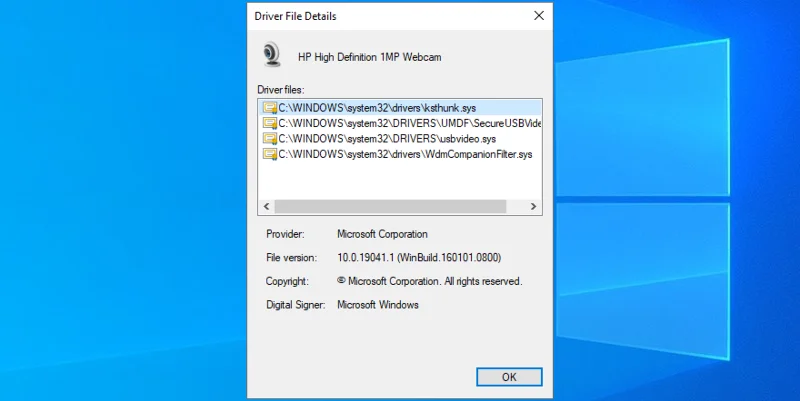Click the Copyright: label

287,281
